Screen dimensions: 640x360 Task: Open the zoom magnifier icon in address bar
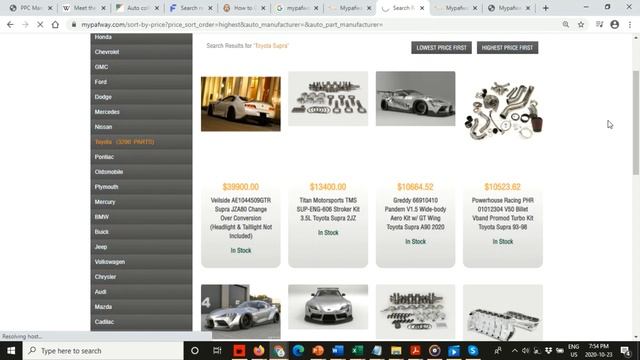[566, 24]
